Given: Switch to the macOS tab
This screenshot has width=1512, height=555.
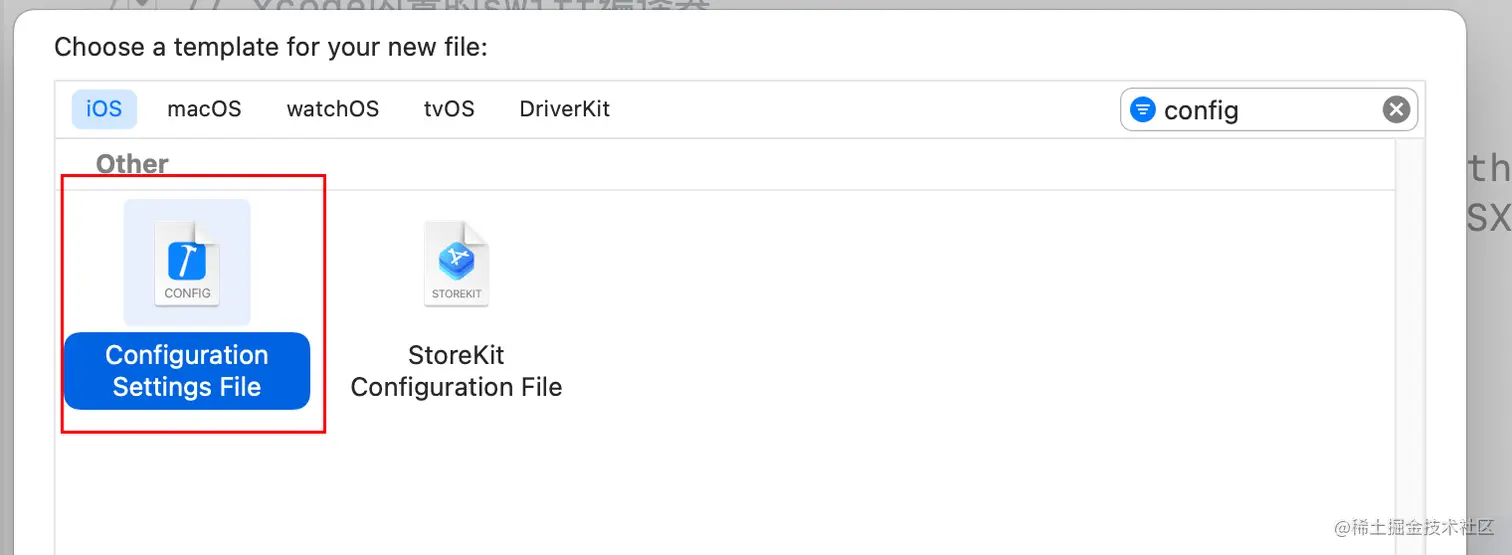Looking at the screenshot, I should (204, 109).
